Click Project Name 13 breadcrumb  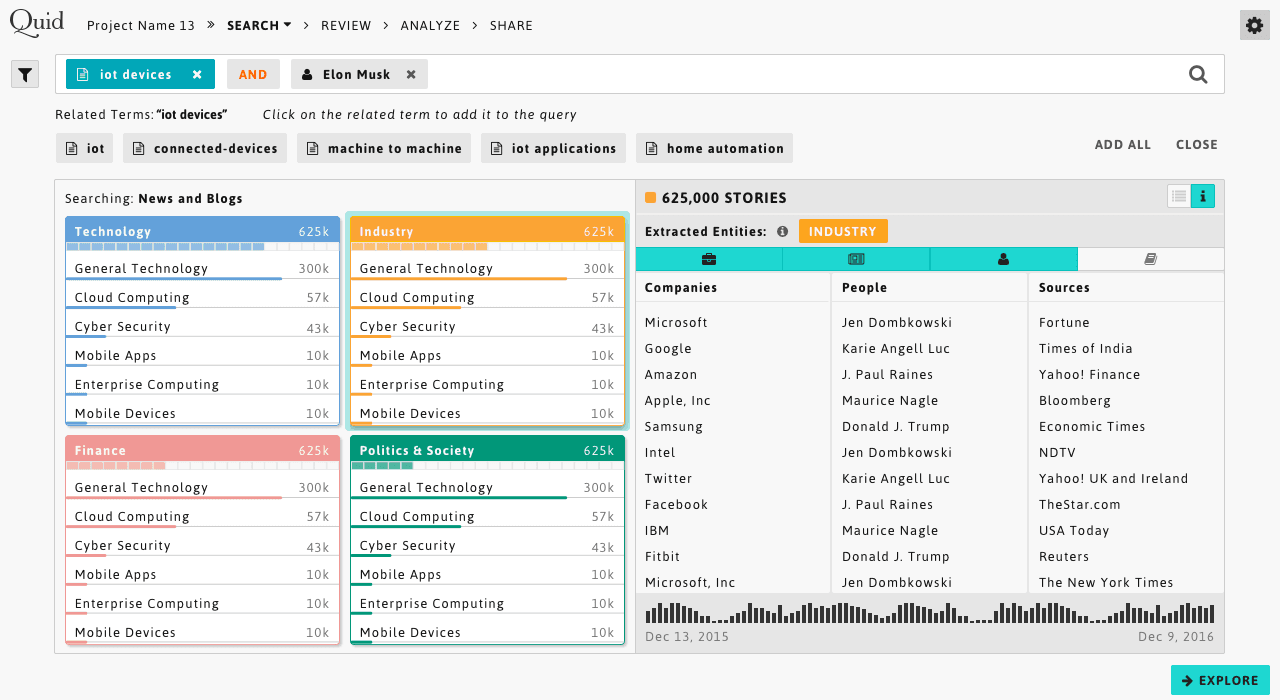141,25
